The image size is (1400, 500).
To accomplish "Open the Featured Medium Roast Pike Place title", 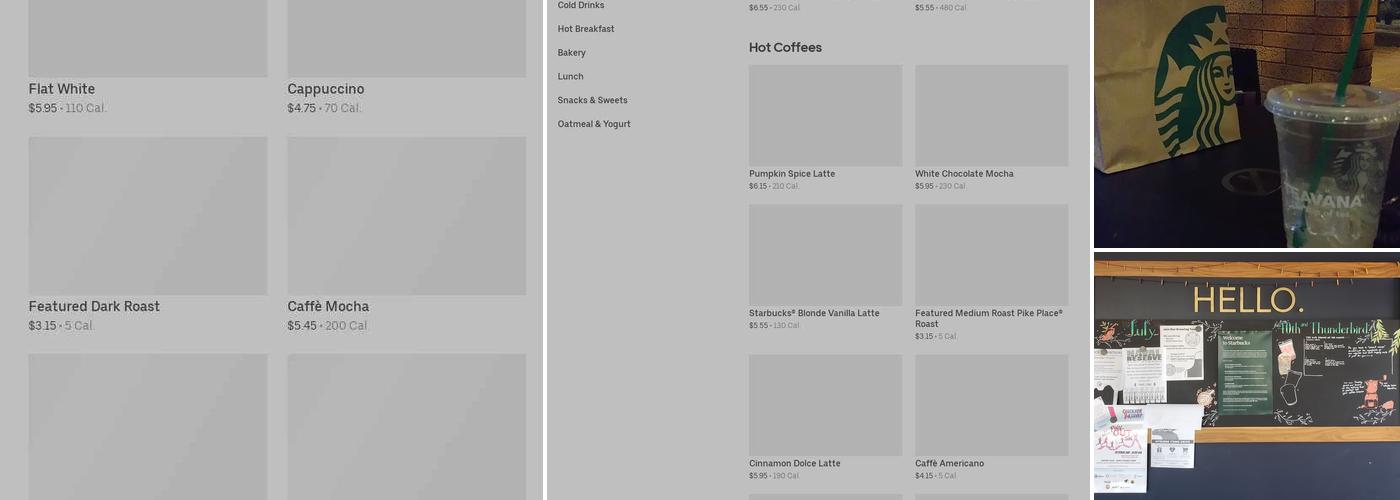I will [x=989, y=318].
